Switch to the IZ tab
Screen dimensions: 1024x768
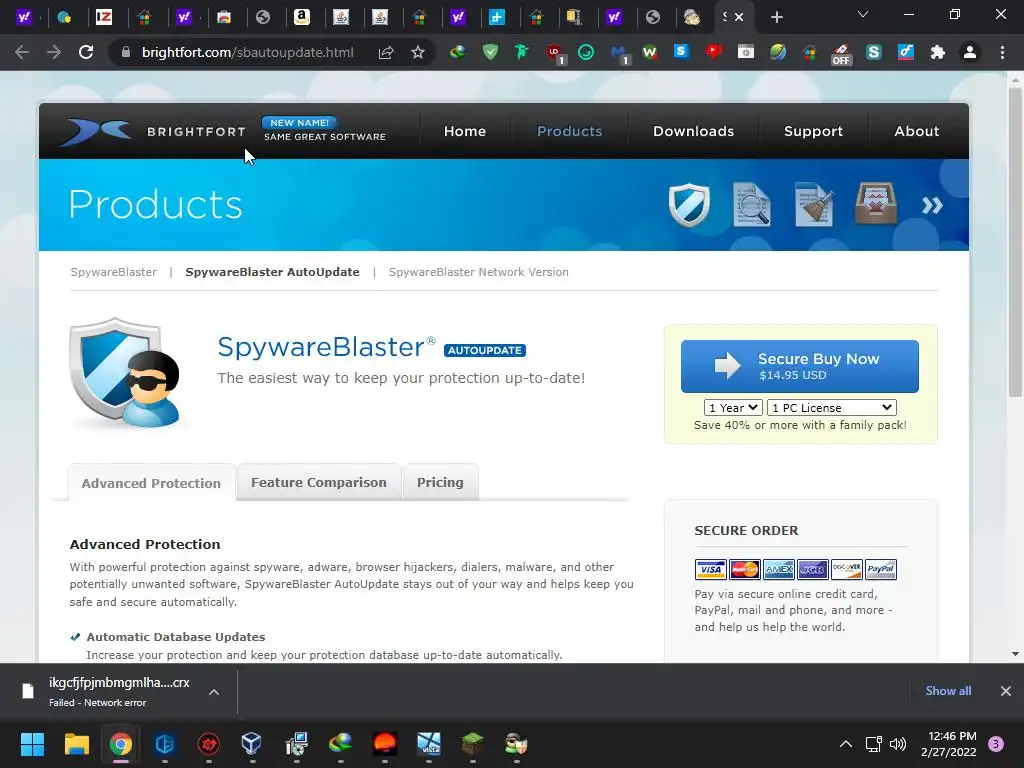[x=104, y=17]
